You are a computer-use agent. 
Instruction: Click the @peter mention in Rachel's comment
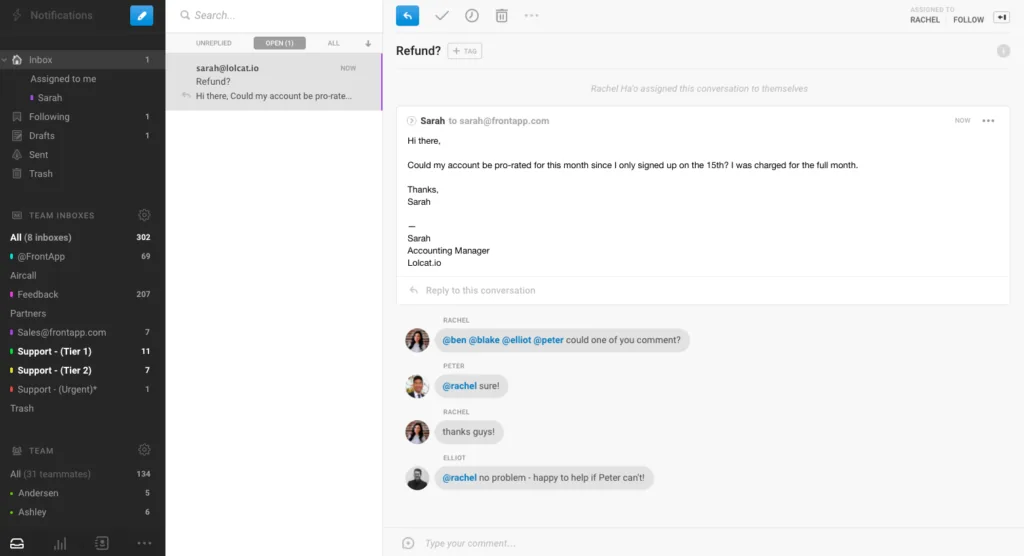pos(548,340)
